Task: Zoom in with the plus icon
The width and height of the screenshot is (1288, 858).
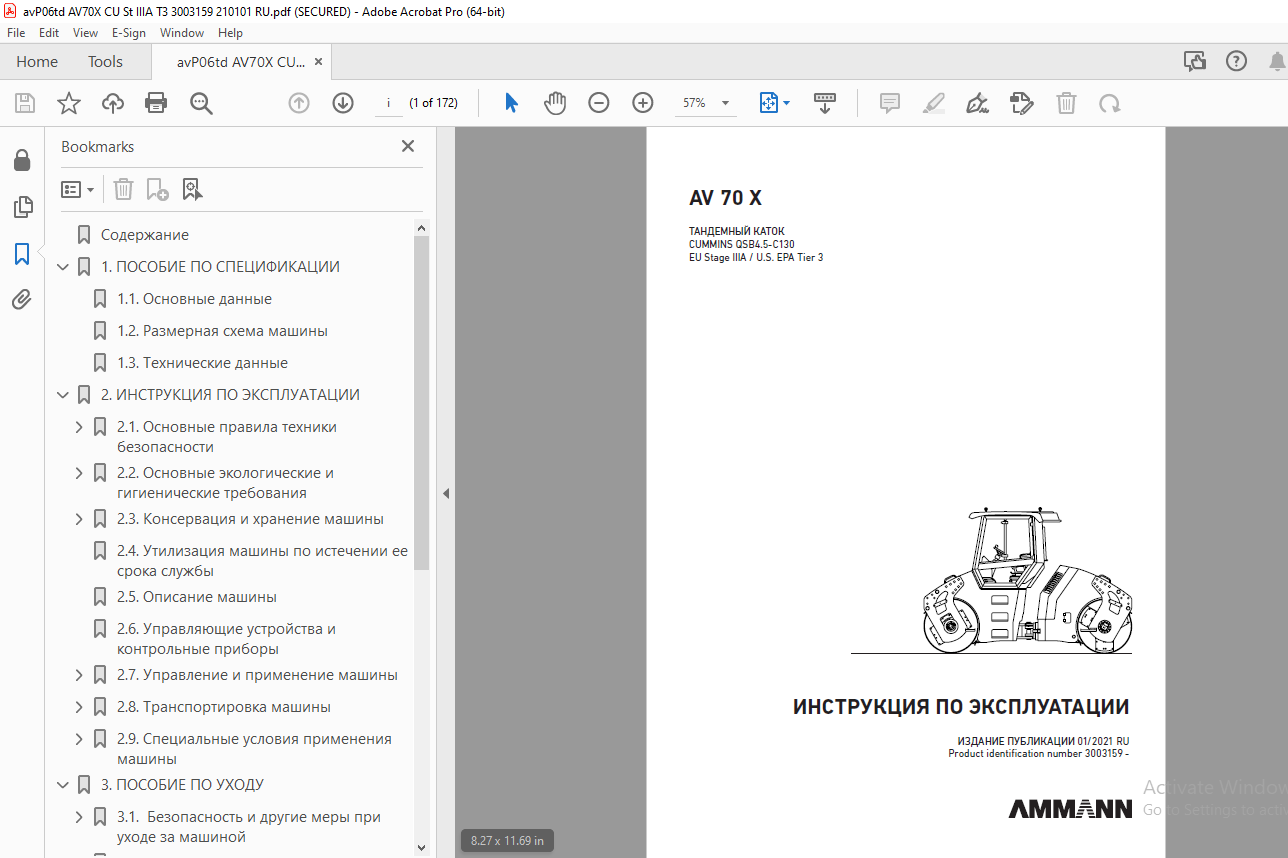Action: (x=643, y=103)
